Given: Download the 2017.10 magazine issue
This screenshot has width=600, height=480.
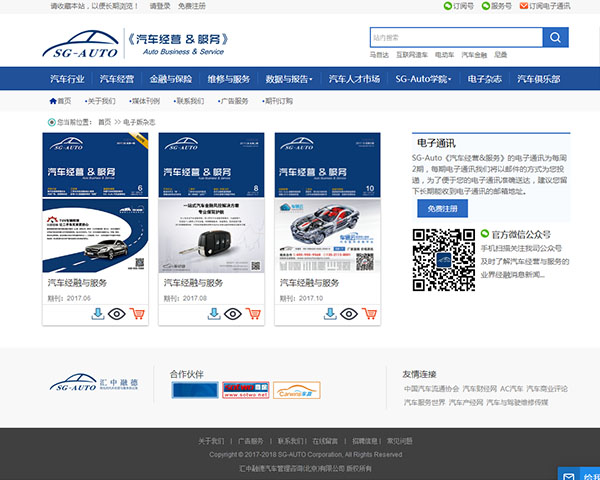Looking at the screenshot, I should (330, 314).
